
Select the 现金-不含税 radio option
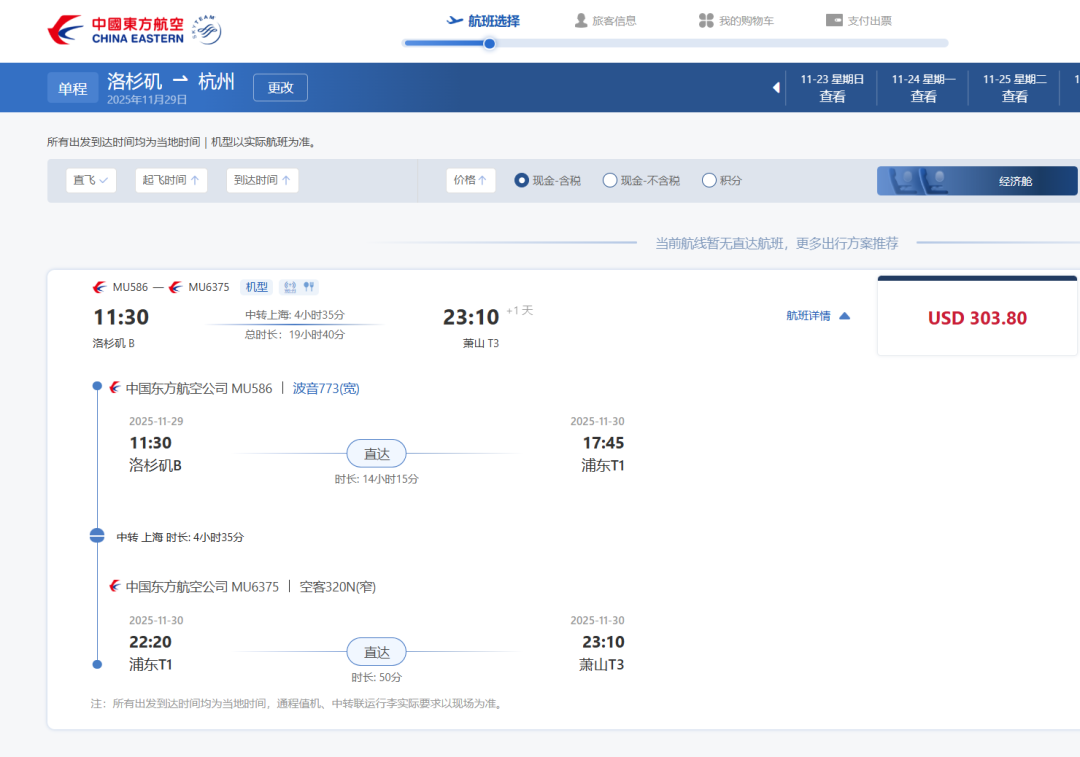coord(609,181)
